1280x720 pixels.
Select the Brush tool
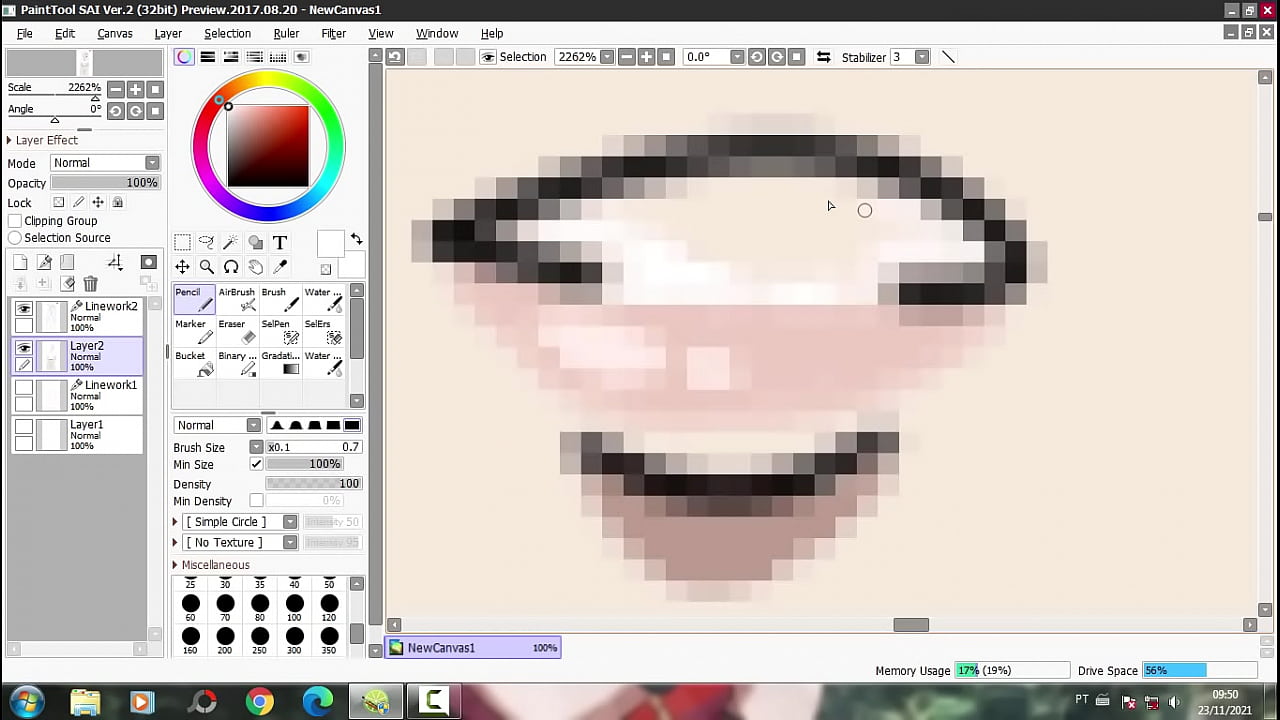coord(280,299)
